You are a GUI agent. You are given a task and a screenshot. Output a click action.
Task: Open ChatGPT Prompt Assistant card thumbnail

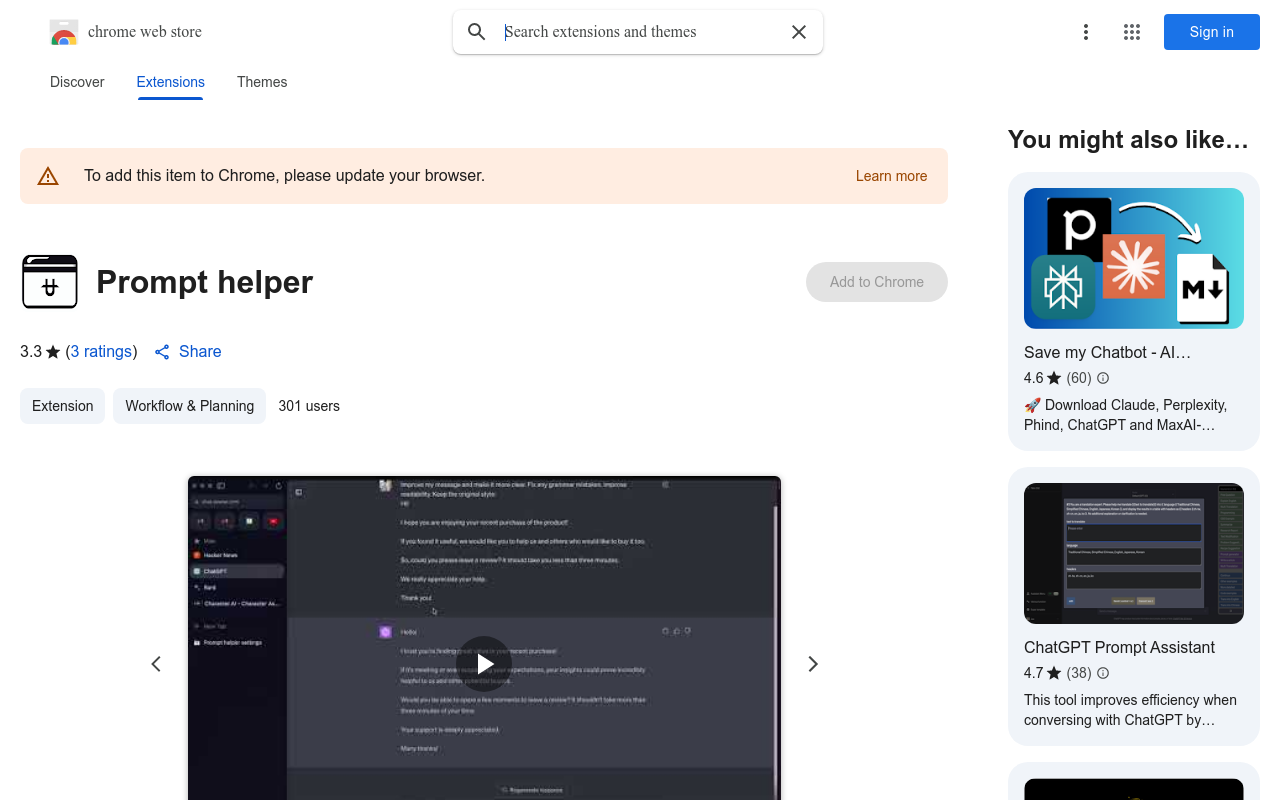click(1134, 553)
